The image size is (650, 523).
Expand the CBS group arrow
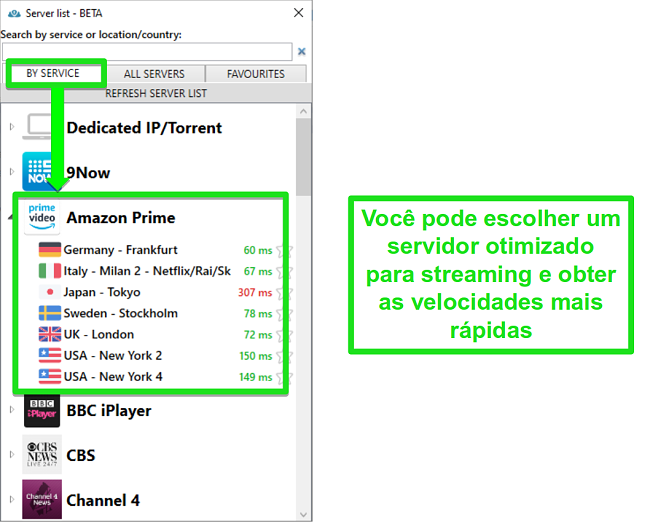[x=12, y=454]
